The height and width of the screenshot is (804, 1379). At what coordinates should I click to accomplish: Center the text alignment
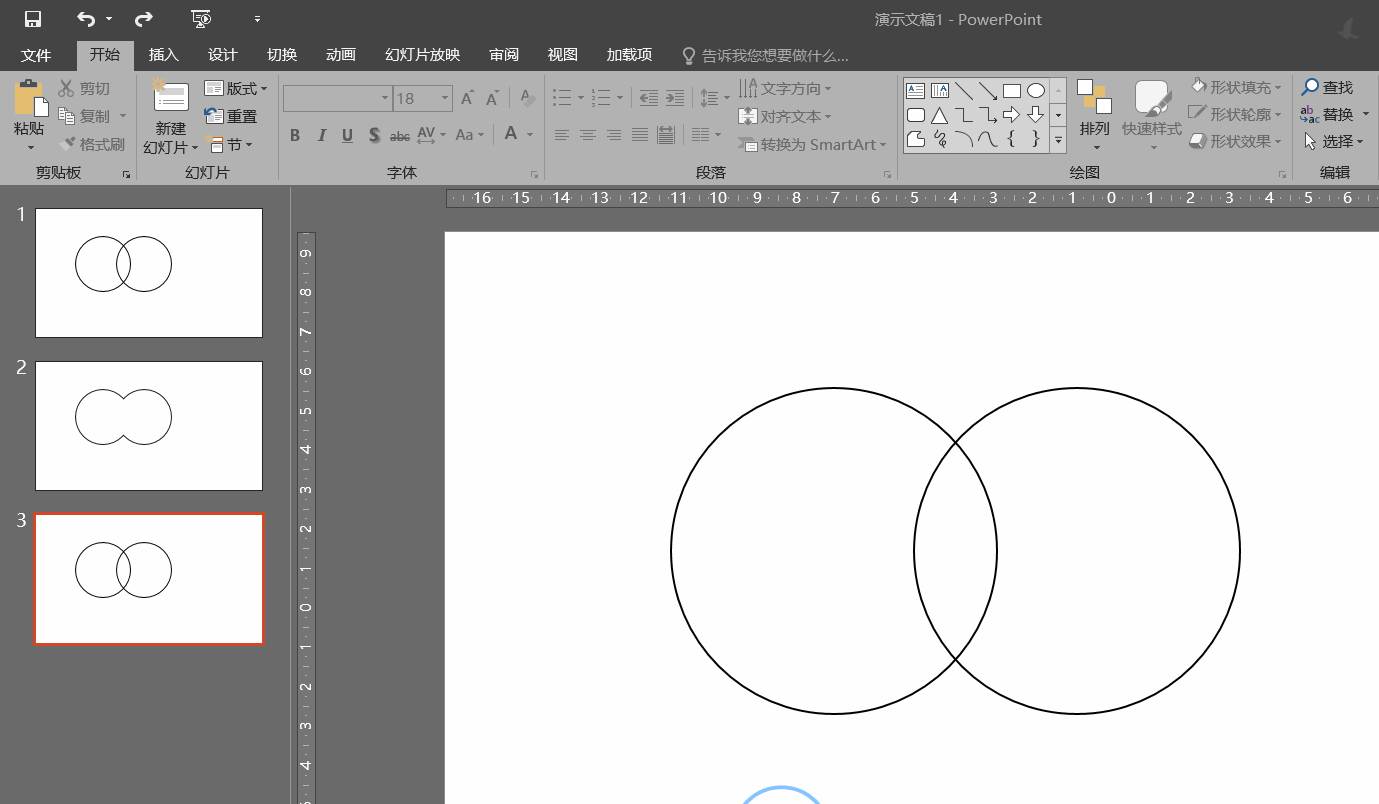click(588, 135)
